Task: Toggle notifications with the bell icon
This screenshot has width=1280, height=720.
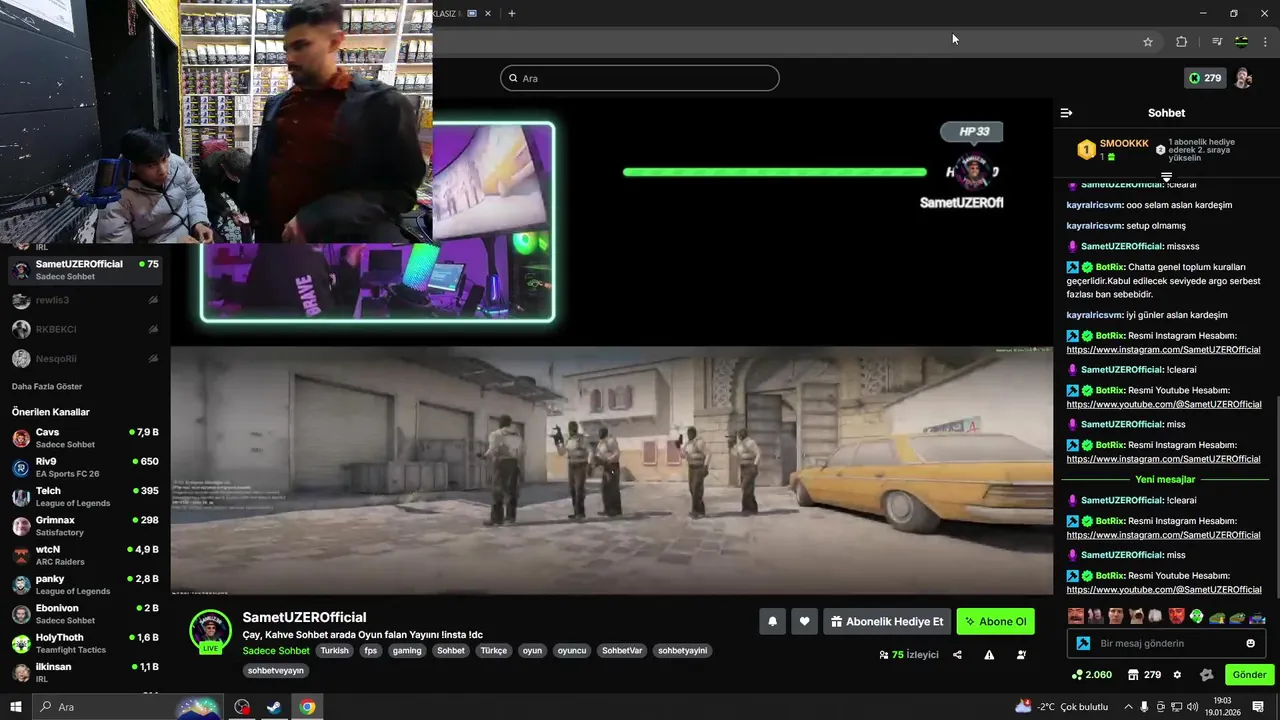Action: (x=772, y=622)
